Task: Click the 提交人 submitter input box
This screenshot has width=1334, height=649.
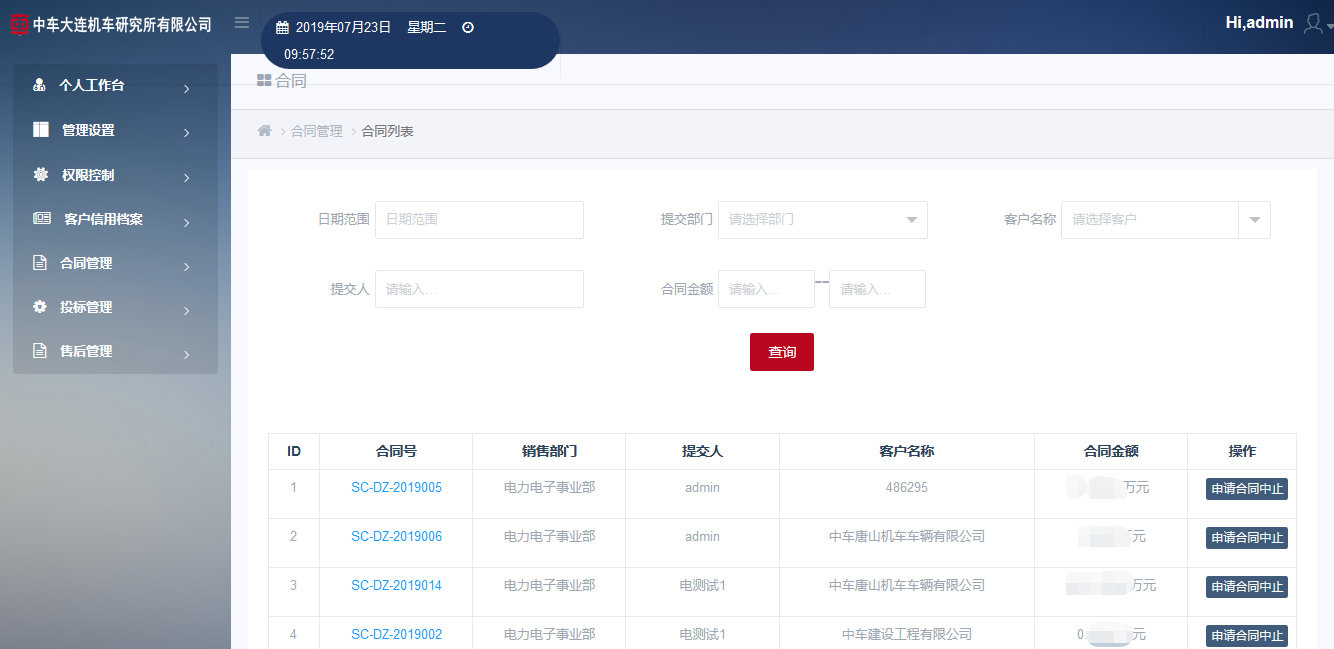Action: [478, 289]
